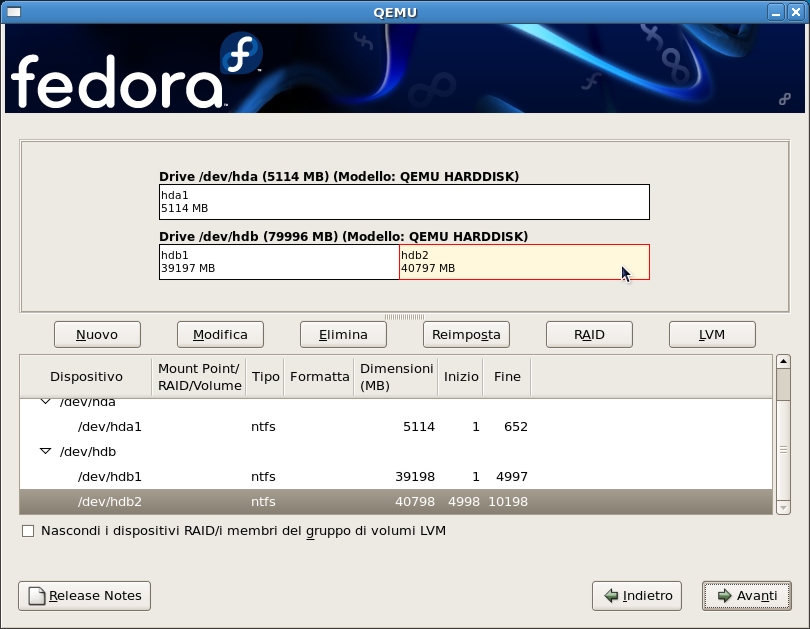
Task: Click partition list scrollbar down arrow
Action: pos(783,508)
